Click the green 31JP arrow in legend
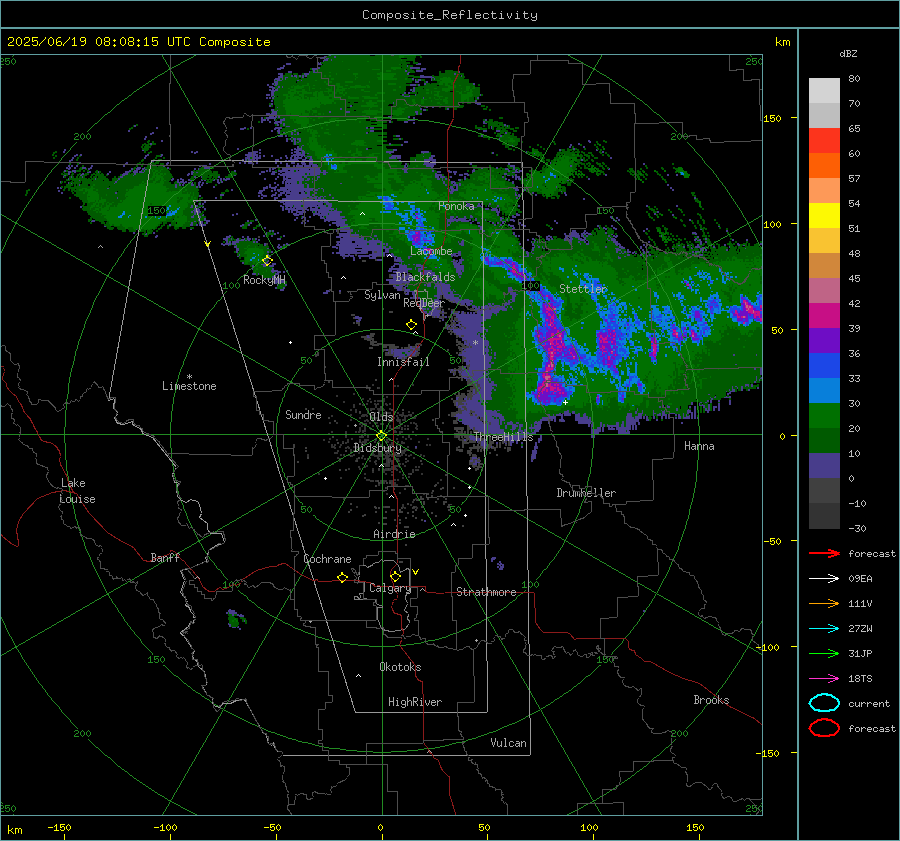Viewport: 900px width, 841px height. [x=824, y=653]
